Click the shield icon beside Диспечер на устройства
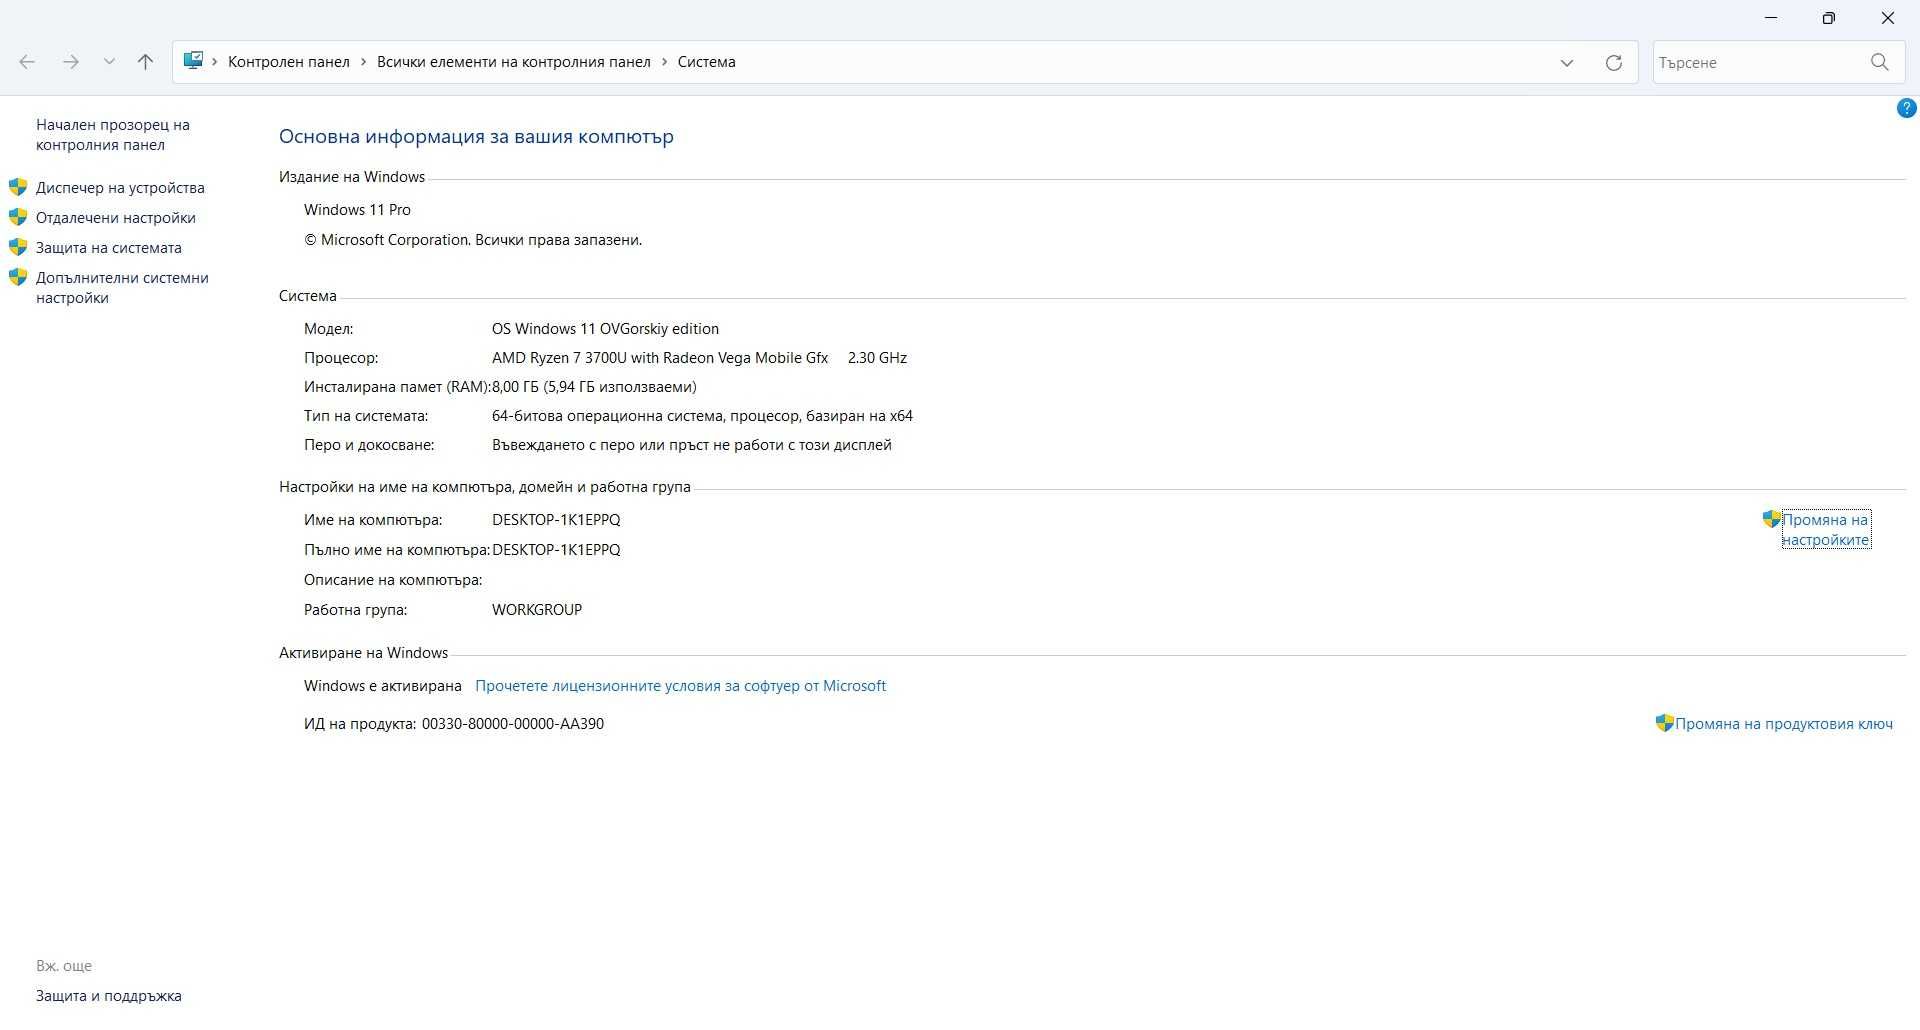 pos(18,187)
